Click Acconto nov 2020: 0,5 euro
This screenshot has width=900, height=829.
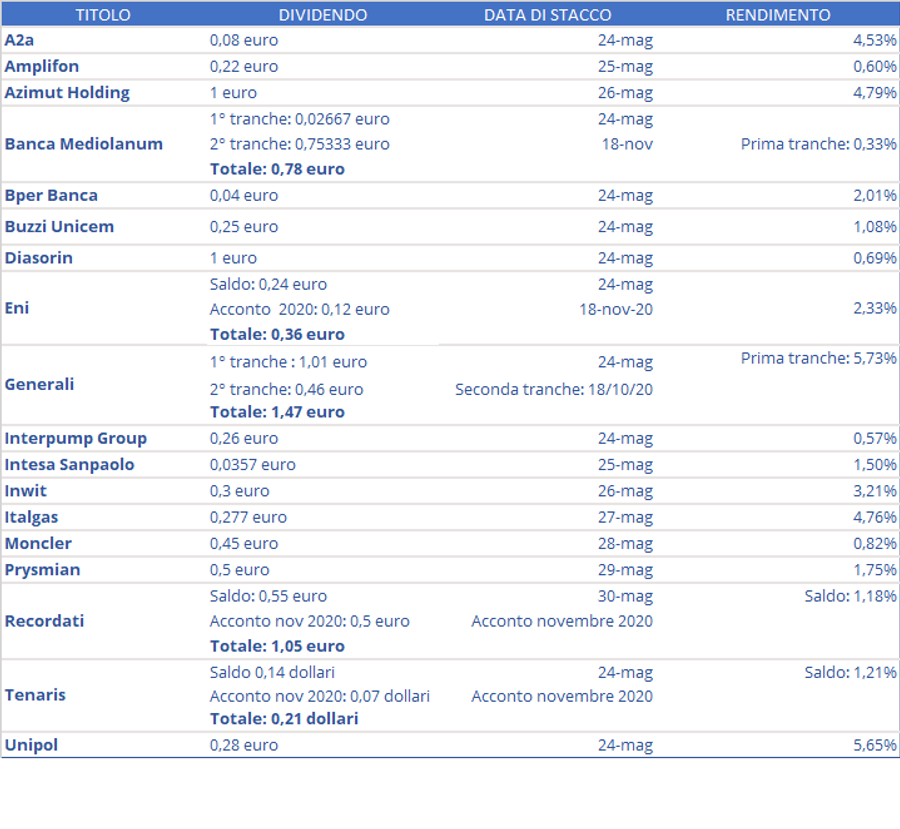point(309,621)
